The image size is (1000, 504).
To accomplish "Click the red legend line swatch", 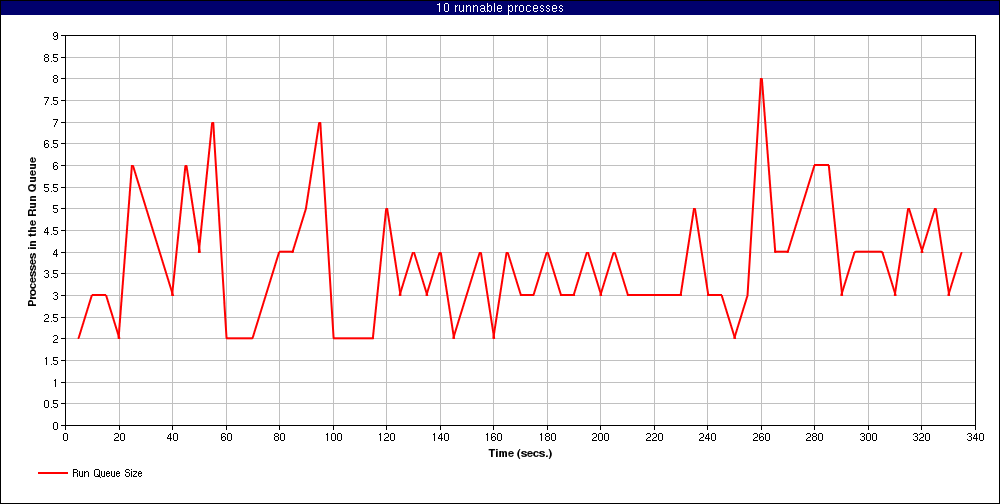I will 53,473.
